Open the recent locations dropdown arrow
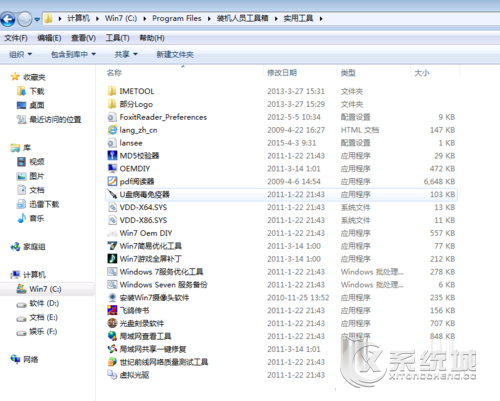This screenshot has width=500, height=401. point(37,19)
